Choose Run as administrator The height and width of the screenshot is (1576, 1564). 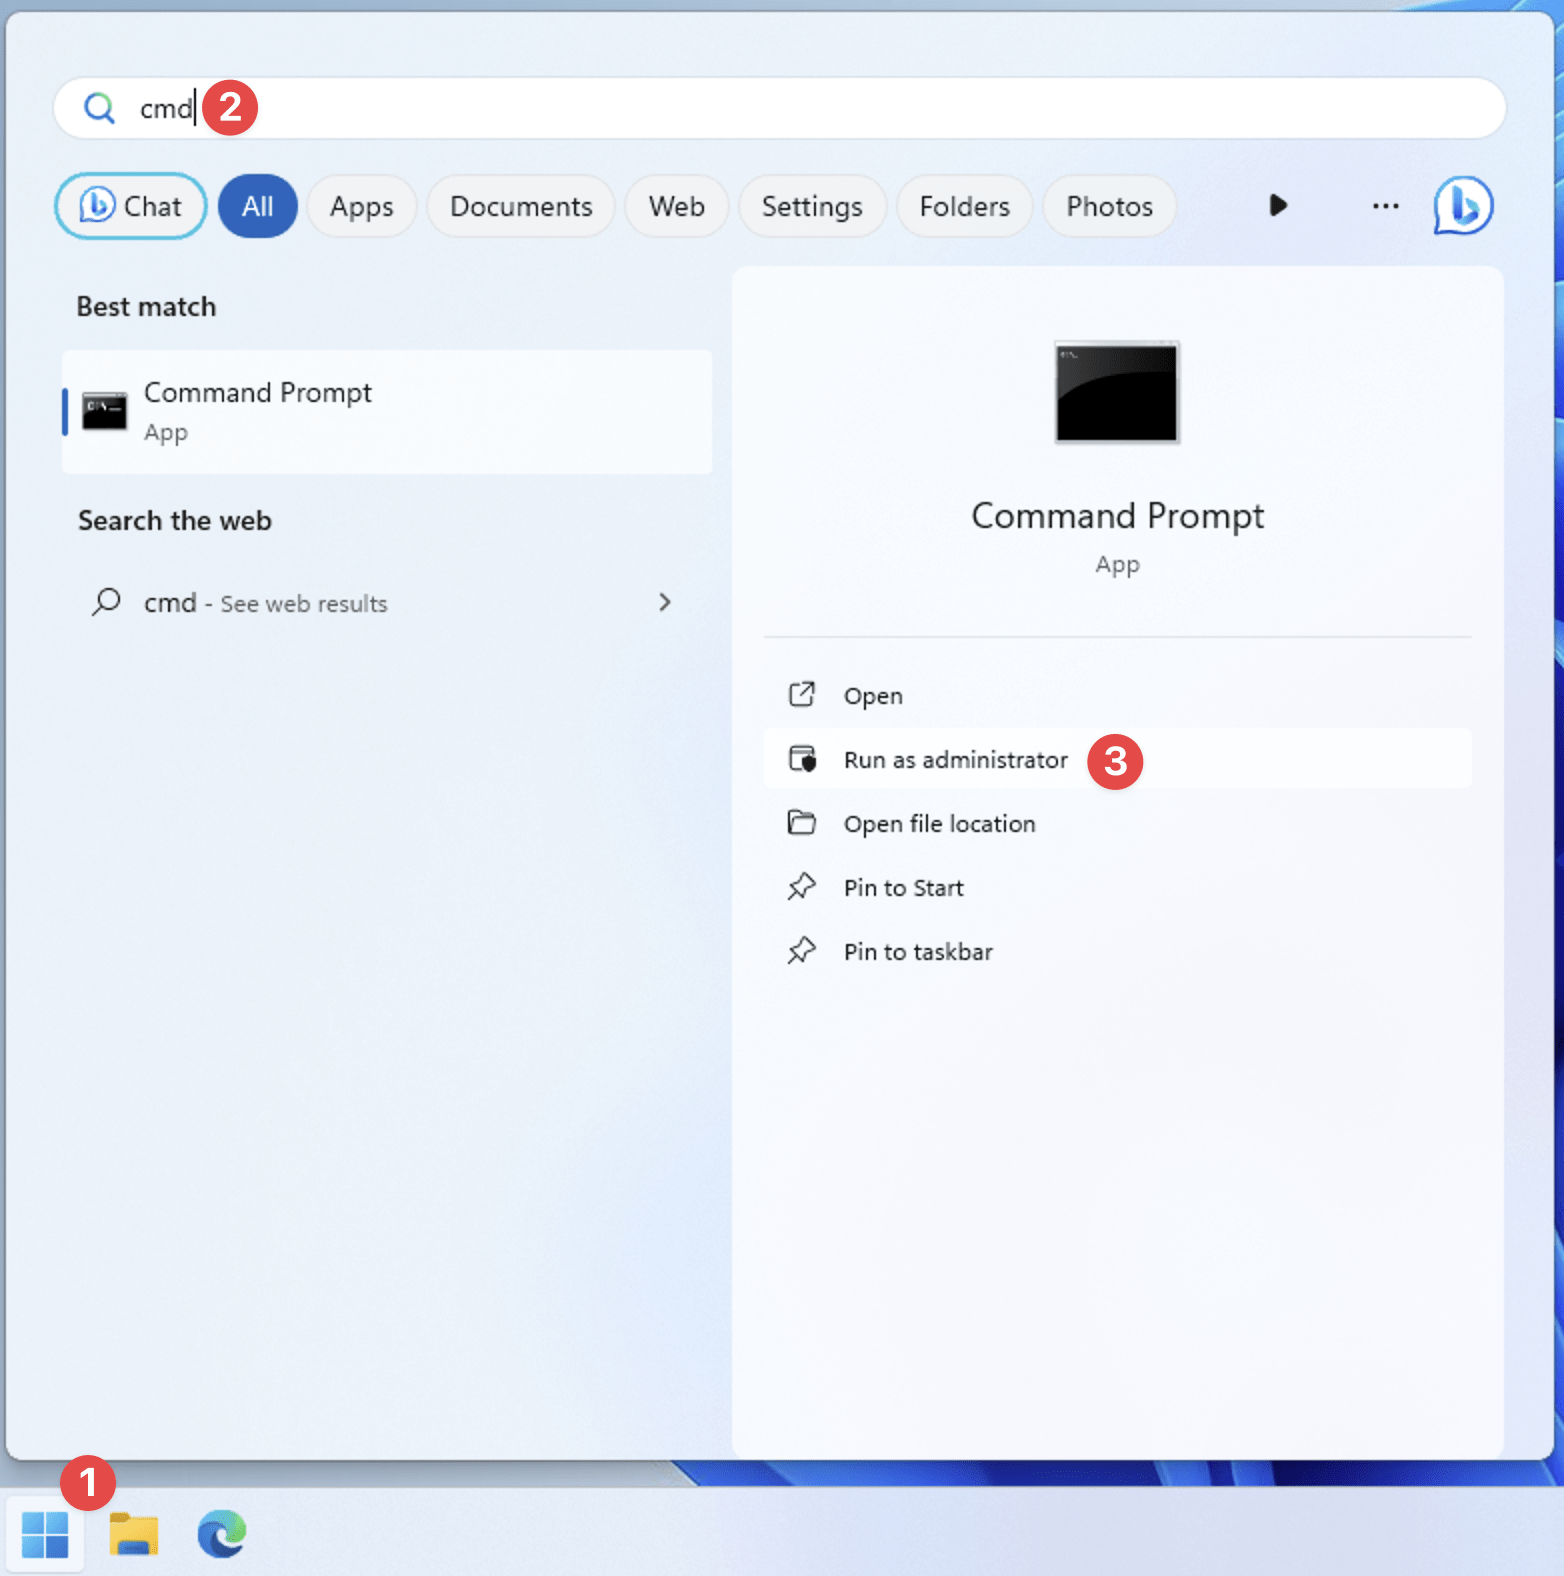(x=1117, y=759)
